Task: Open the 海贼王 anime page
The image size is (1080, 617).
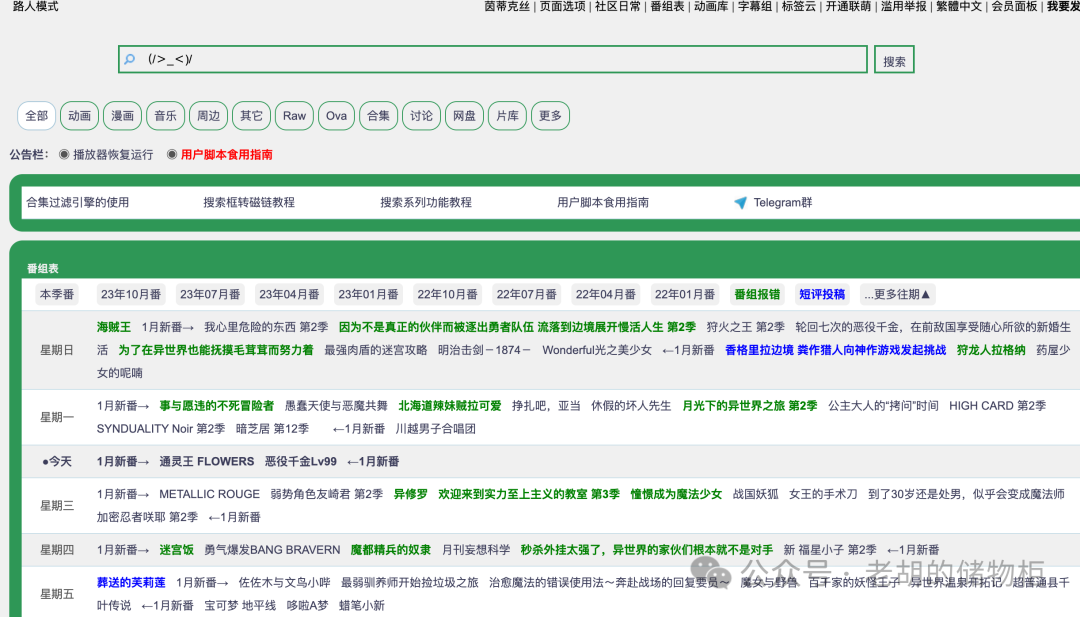Action: tap(113, 326)
